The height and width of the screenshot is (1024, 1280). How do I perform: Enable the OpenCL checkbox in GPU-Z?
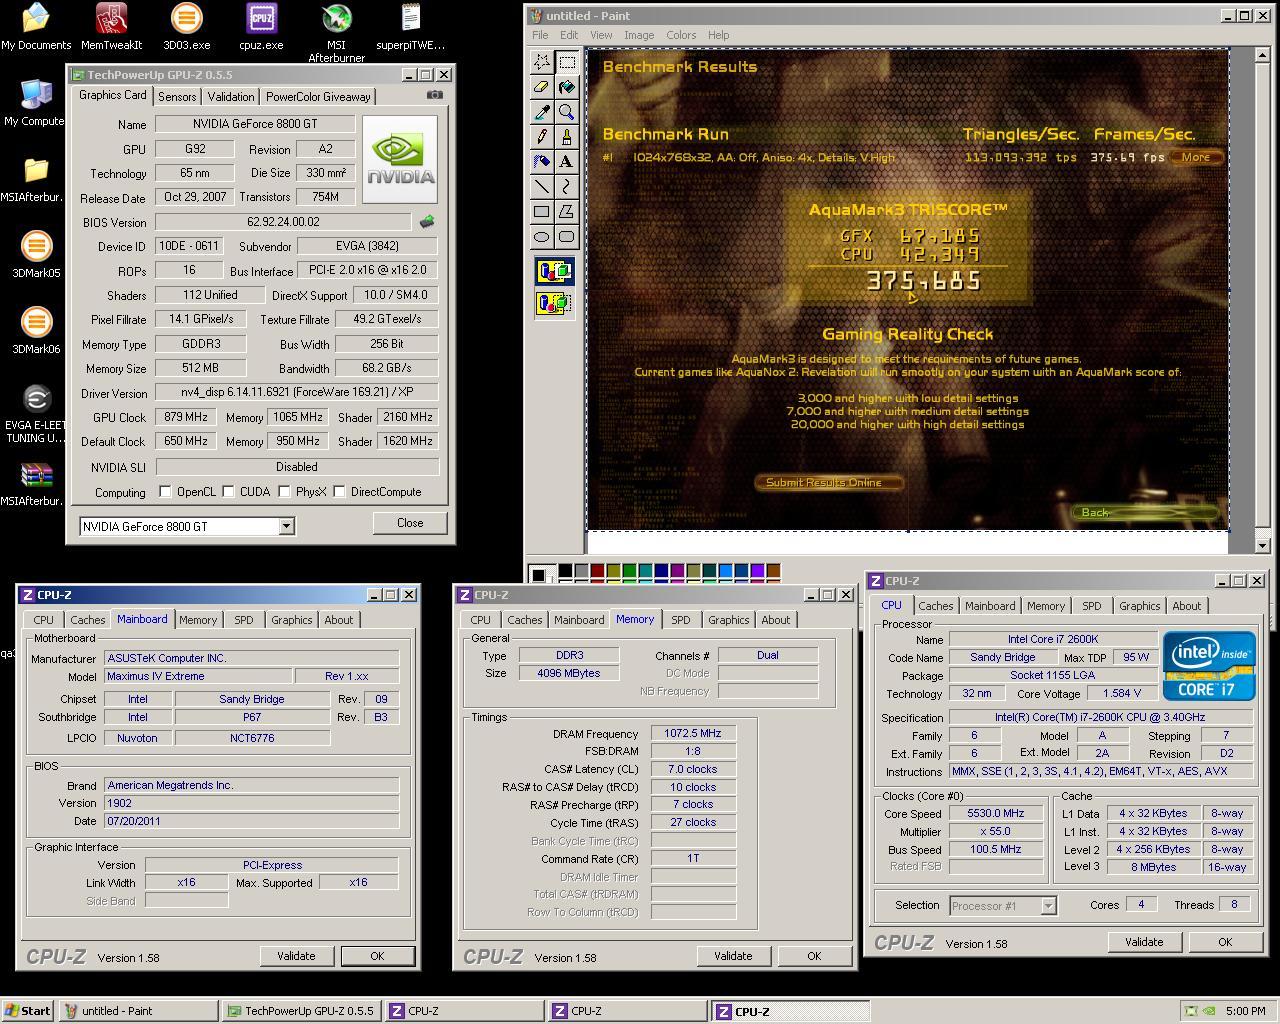165,491
